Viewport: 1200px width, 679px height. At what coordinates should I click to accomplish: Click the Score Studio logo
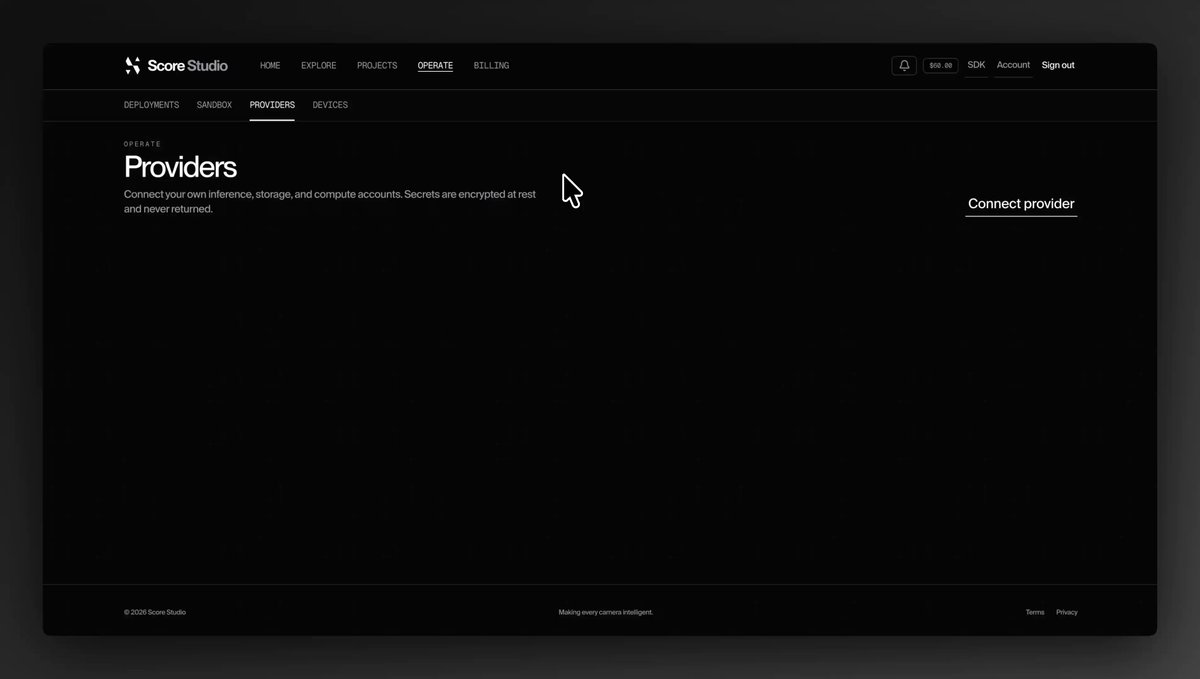click(x=176, y=65)
